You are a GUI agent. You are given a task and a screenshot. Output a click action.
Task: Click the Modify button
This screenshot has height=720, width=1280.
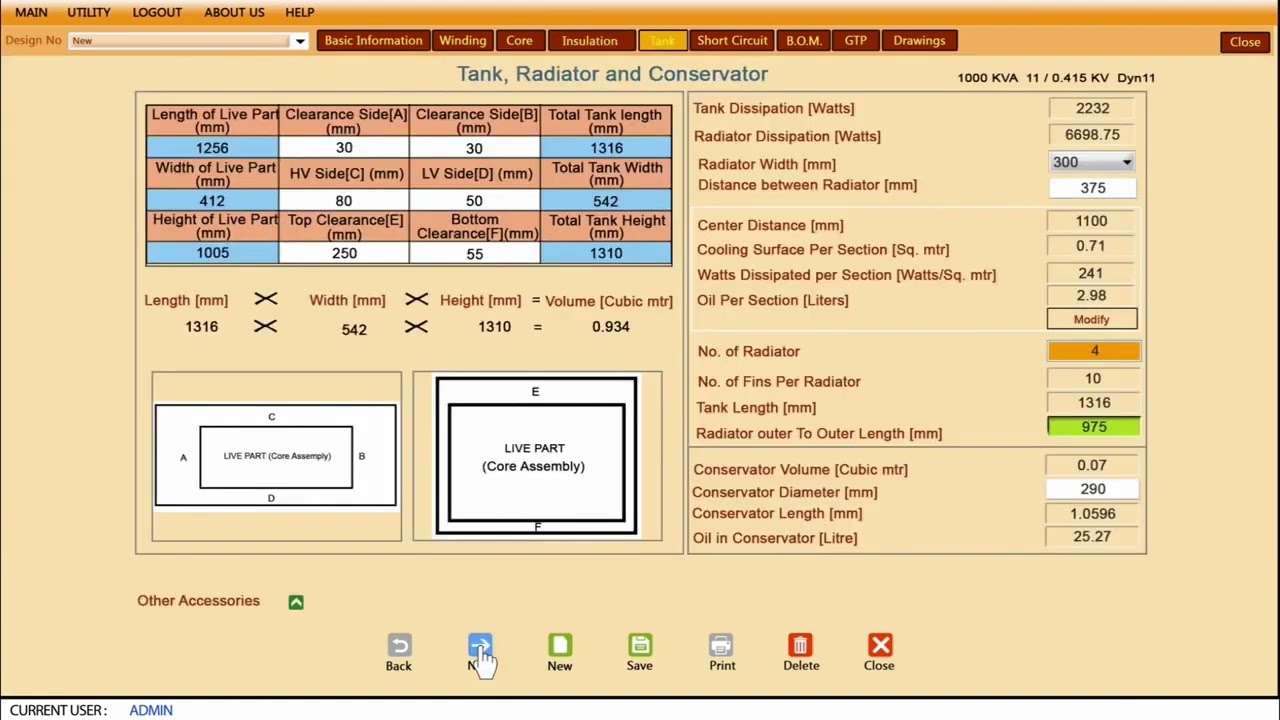1092,320
